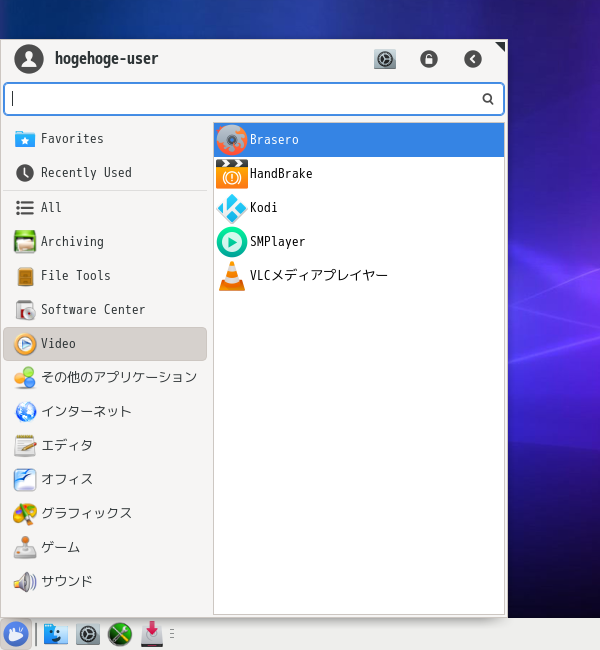
Task: Click the SMPlayer text label
Action: coord(277,242)
